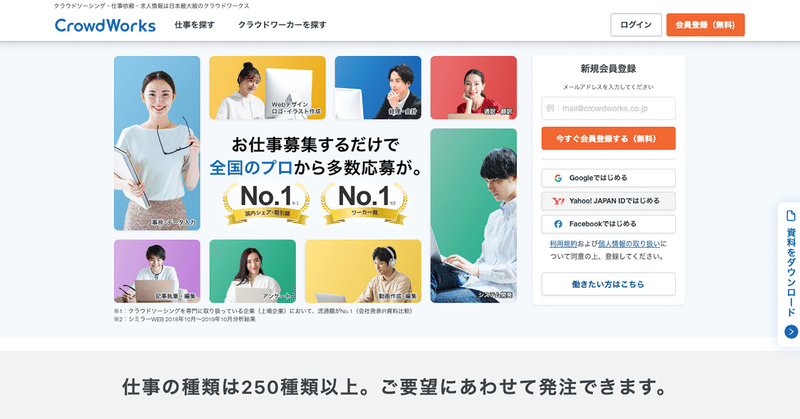Click the ワーカー数 No.1 laurel badge
800x419 pixels.
[364, 204]
